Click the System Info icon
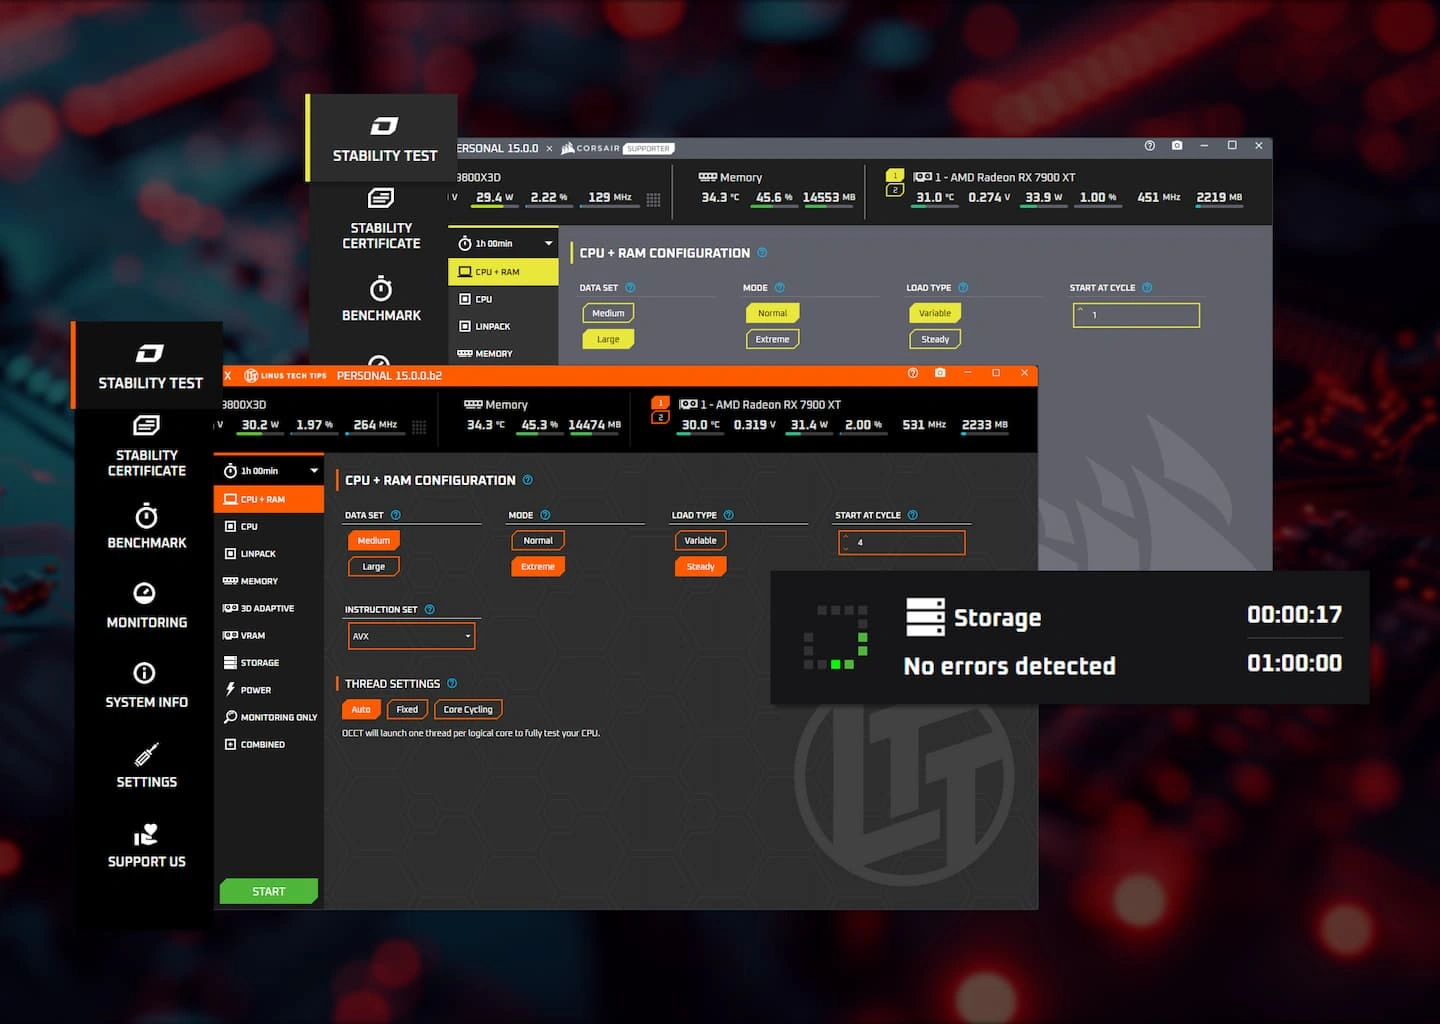The image size is (1440, 1024). tap(145, 673)
